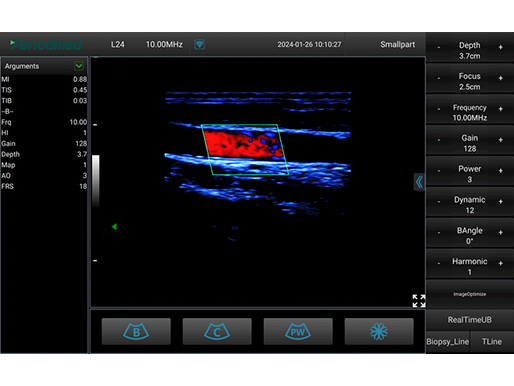Open the shield icon beside 10.00MHz

tap(199, 44)
